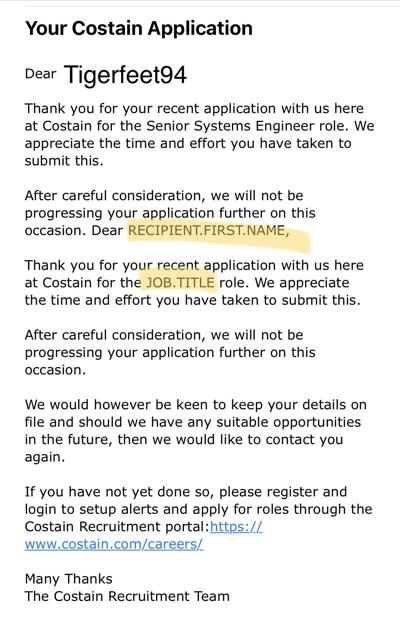Click the 'Many Thanks' sign-off line
The width and height of the screenshot is (400, 618).
[x=69, y=579]
